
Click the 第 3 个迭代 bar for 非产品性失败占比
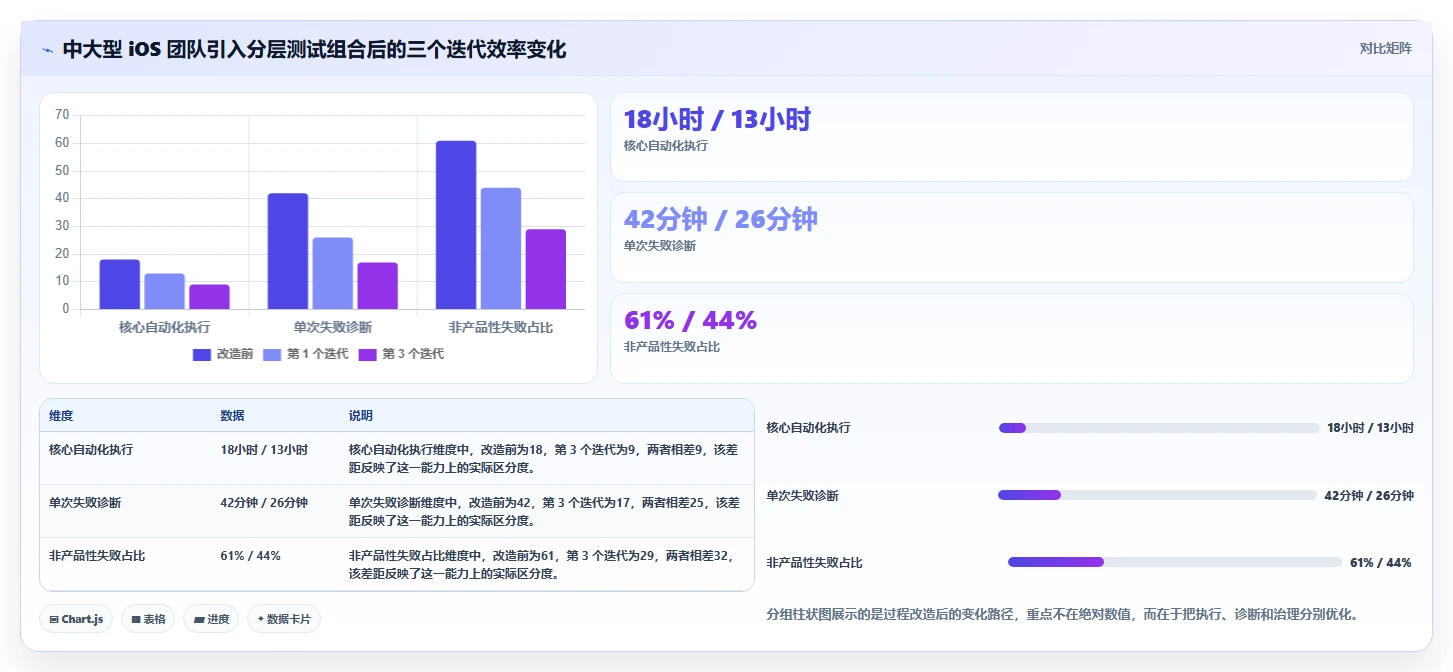click(x=546, y=269)
